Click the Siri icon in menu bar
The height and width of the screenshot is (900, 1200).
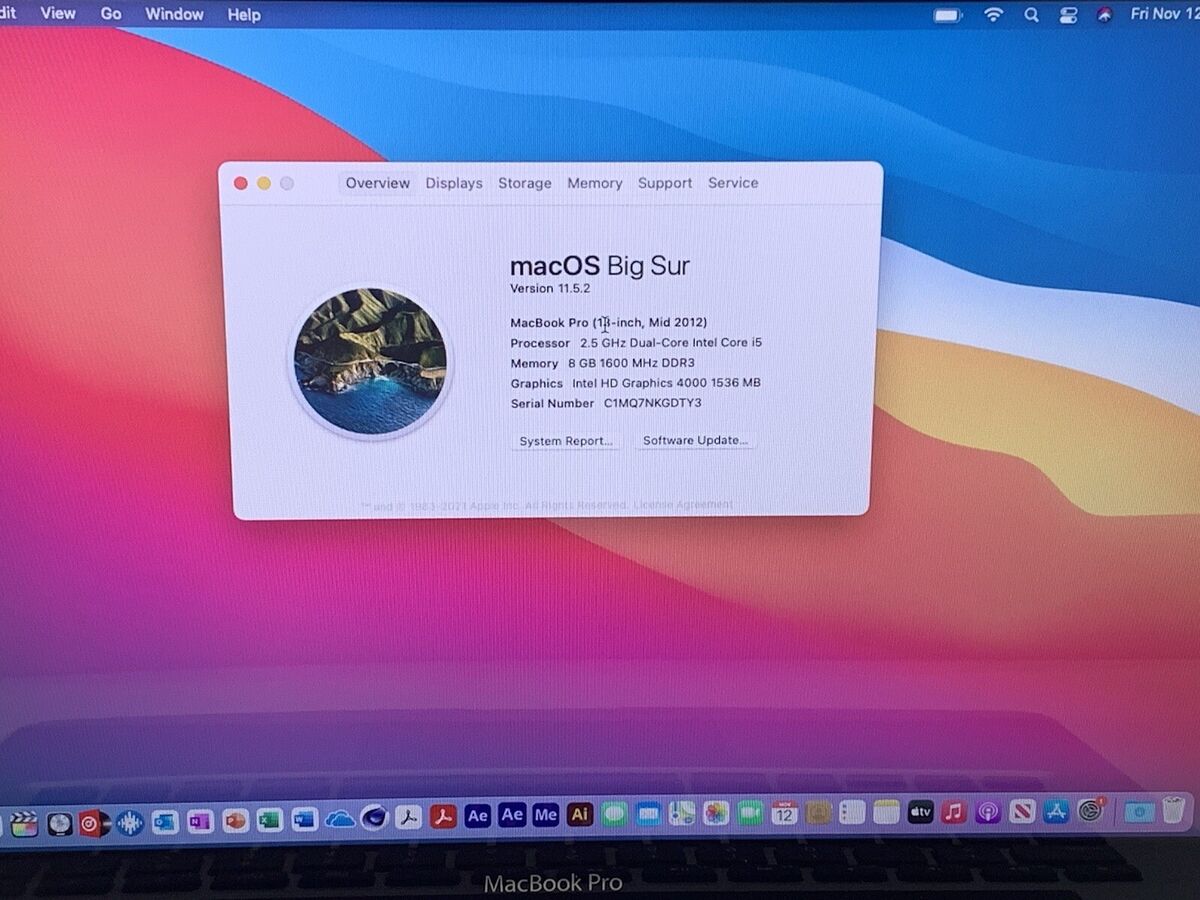(x=1104, y=14)
